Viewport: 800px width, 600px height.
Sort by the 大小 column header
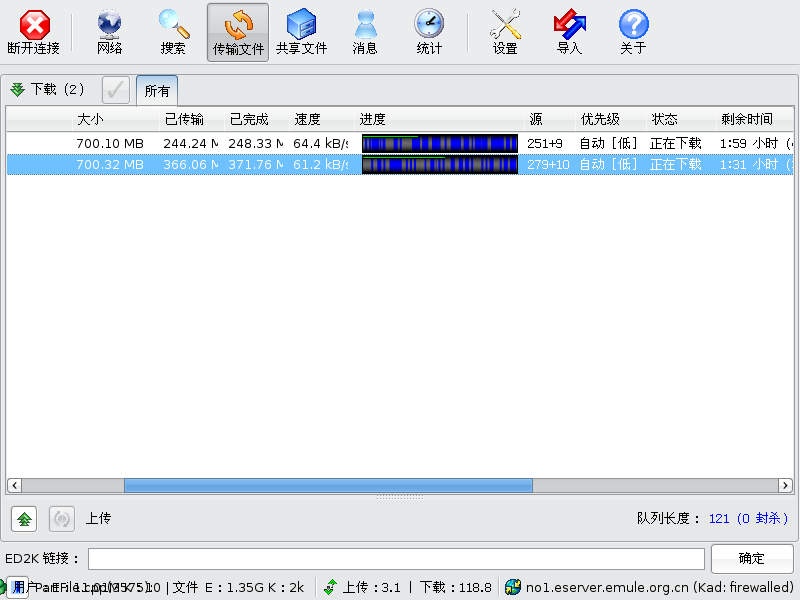(116, 119)
